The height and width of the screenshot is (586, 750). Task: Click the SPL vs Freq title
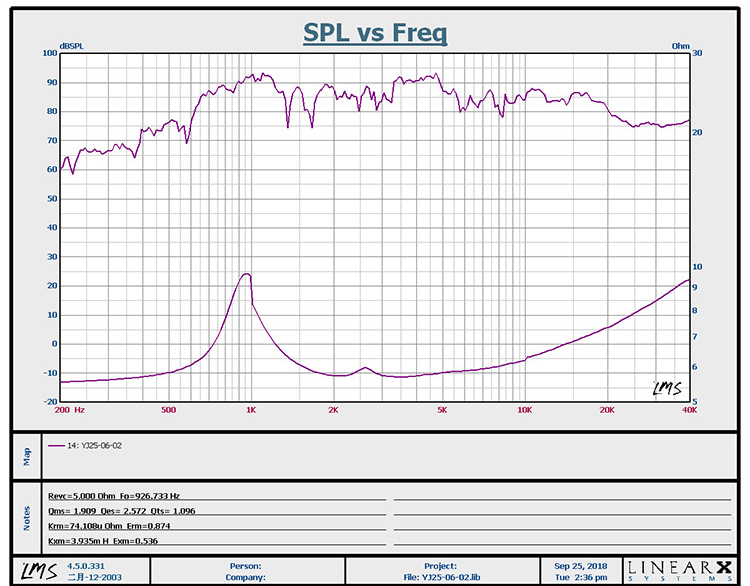click(x=375, y=33)
